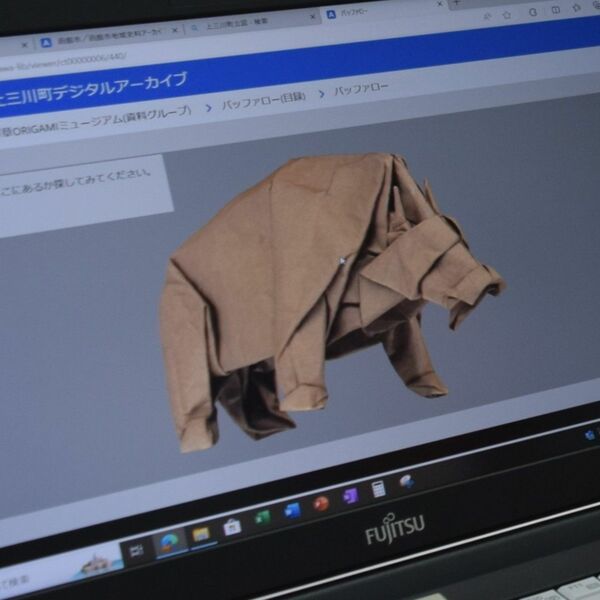The width and height of the screenshot is (600, 600).
Task: Click the final バッファロー breadcrumb
Action: (361, 90)
